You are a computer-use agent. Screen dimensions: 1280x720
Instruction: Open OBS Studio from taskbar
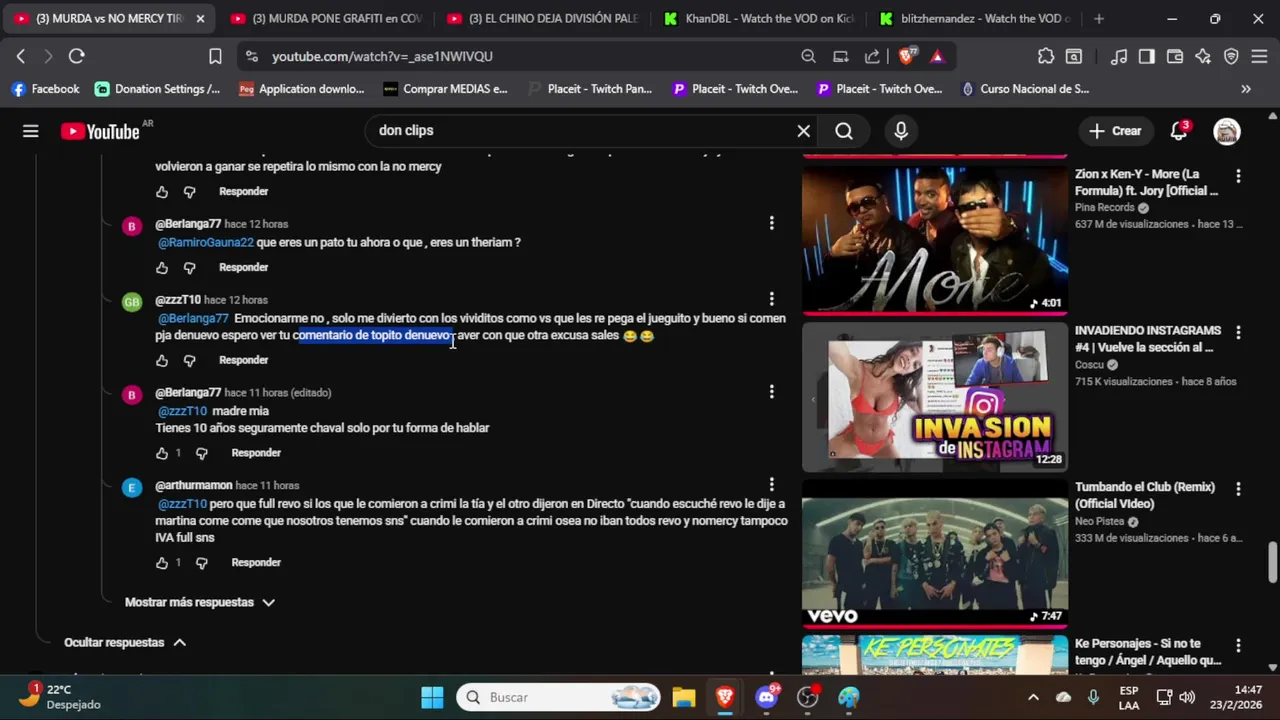point(808,697)
